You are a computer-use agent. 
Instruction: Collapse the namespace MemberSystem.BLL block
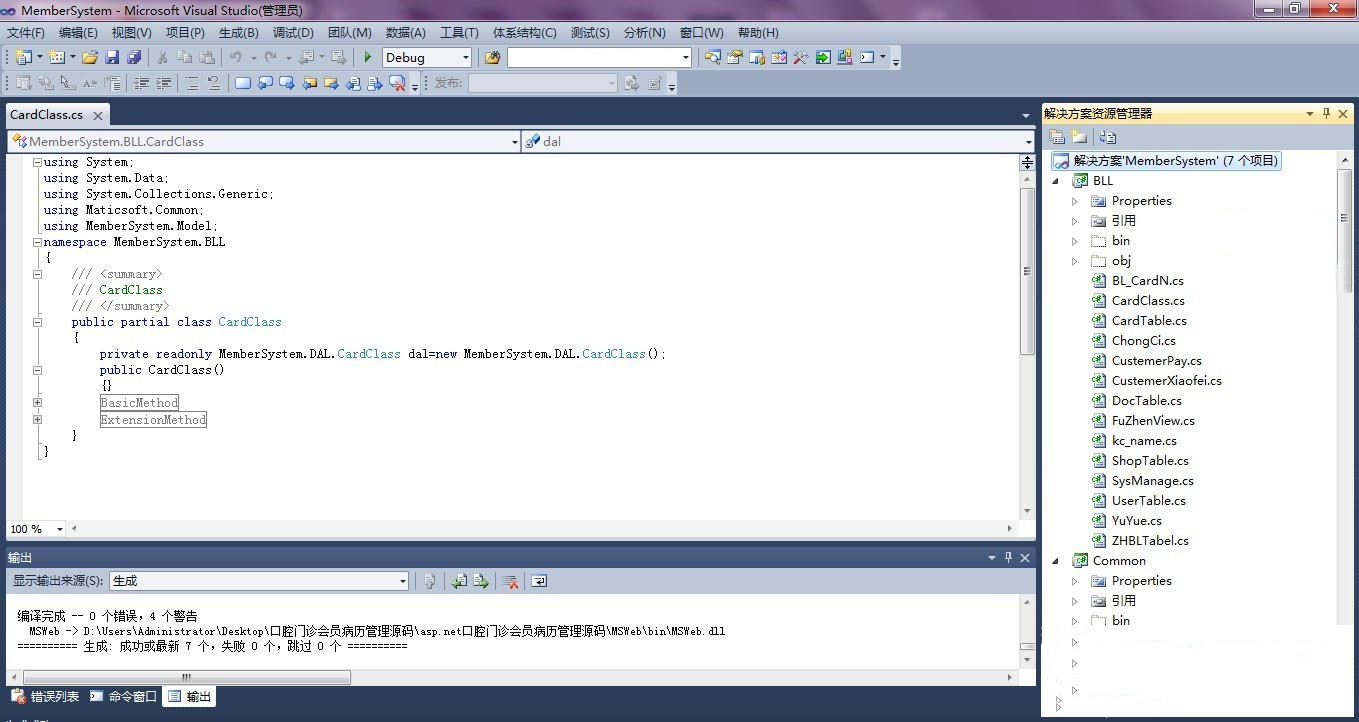coord(37,242)
